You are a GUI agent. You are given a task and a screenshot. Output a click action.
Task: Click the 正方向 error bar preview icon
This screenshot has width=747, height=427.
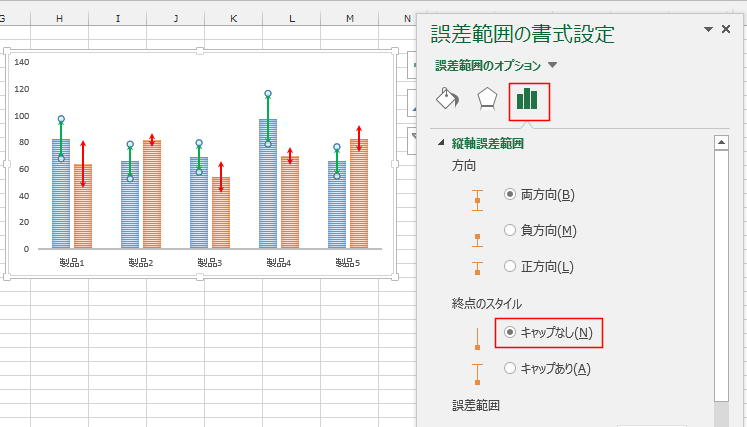477,267
